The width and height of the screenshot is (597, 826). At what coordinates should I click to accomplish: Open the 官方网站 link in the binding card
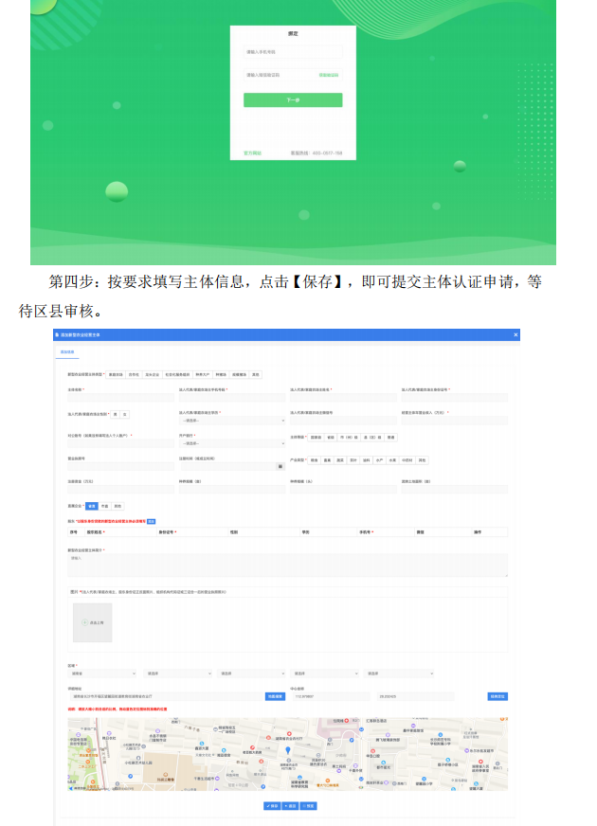252,153
